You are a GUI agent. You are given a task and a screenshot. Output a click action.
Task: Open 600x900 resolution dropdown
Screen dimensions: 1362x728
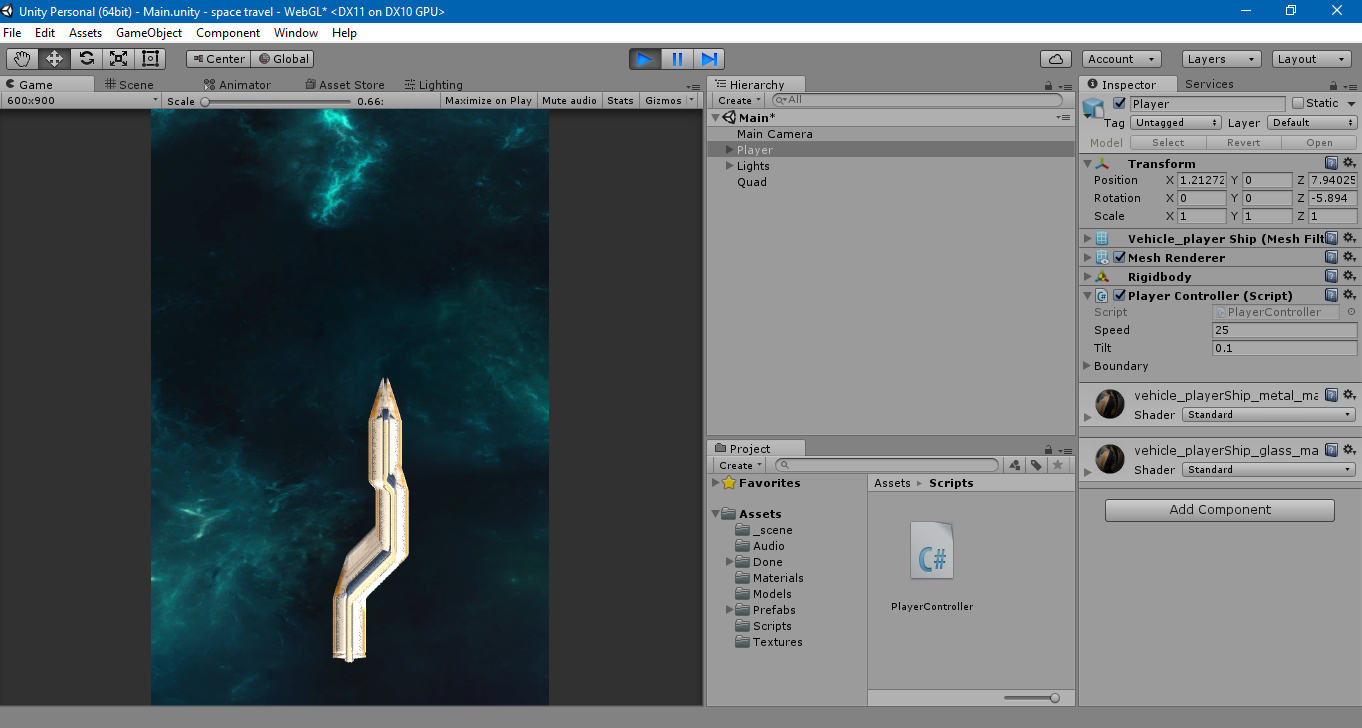(x=81, y=100)
